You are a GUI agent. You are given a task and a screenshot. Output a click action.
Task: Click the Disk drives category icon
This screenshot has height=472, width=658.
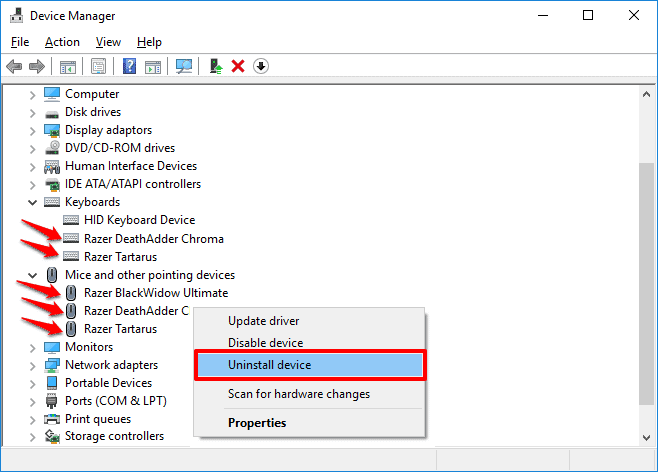click(x=52, y=113)
